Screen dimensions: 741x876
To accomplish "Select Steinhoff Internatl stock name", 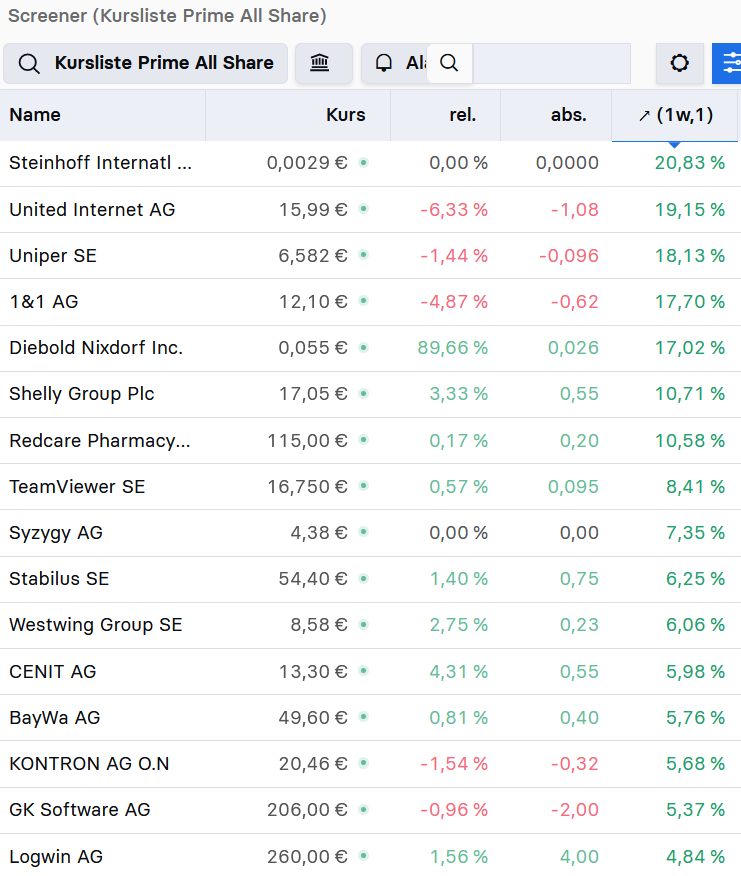I will click(101, 163).
